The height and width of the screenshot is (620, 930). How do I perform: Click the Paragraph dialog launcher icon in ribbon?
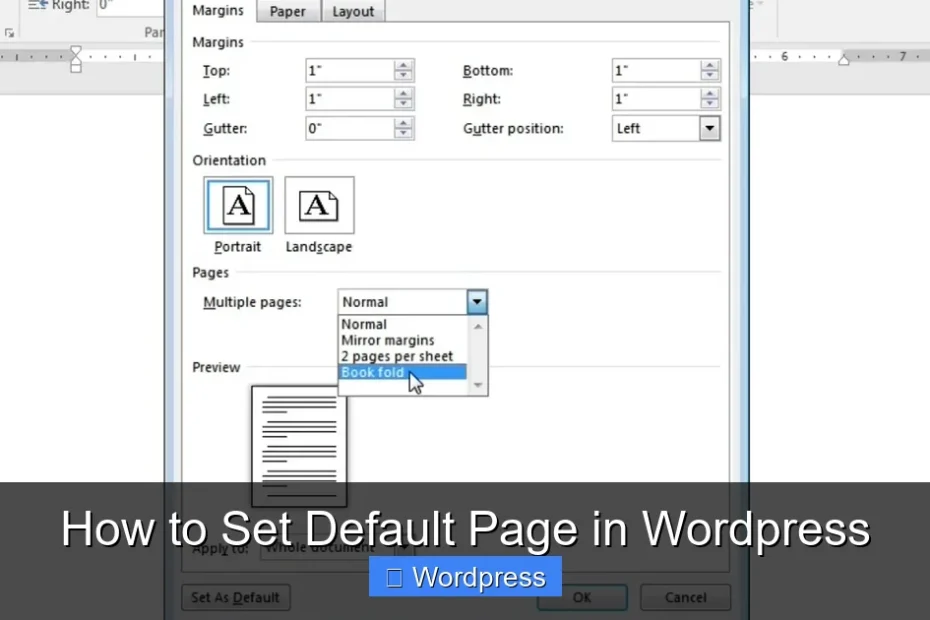coord(9,33)
